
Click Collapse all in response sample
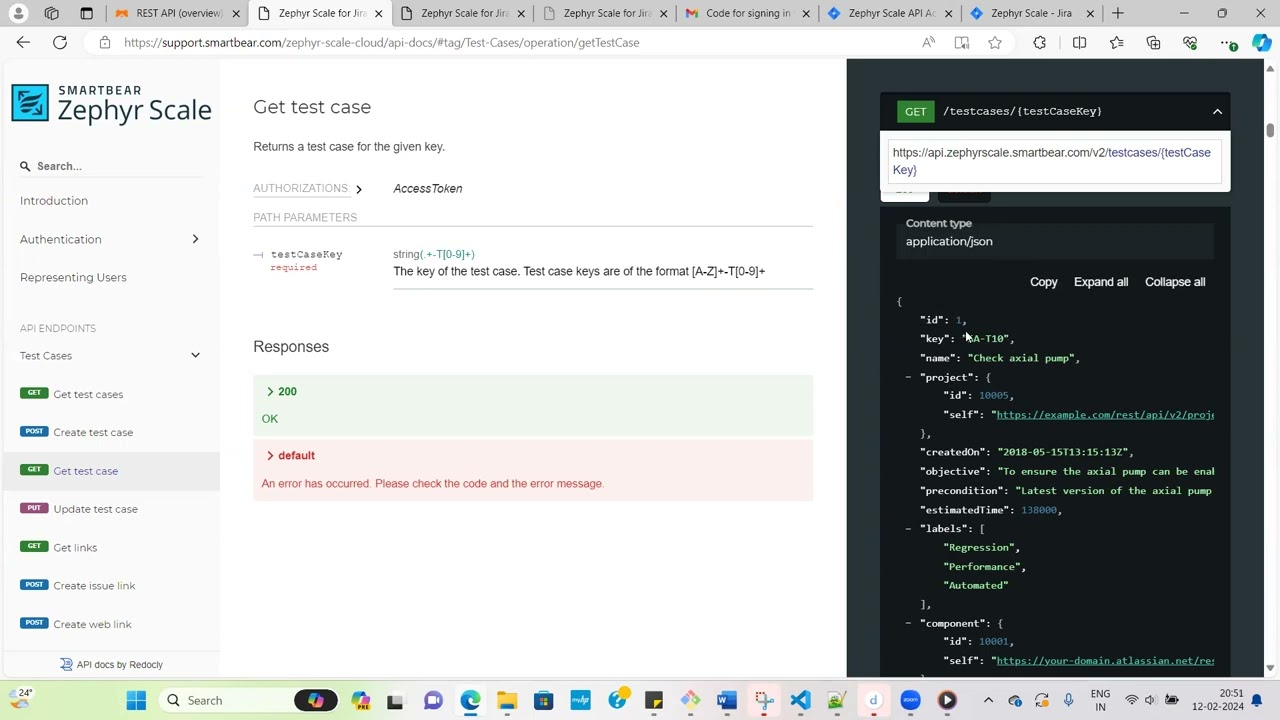pyautogui.click(x=1175, y=282)
